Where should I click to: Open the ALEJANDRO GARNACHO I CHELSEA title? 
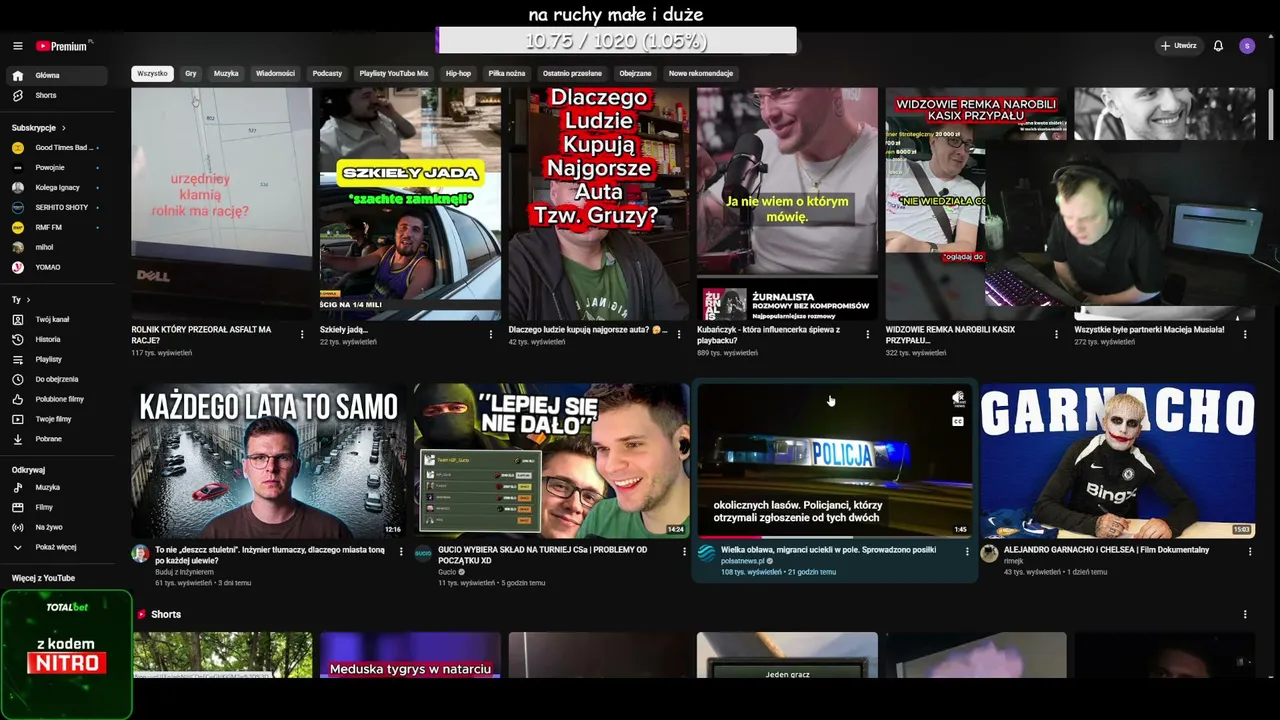[1106, 550]
